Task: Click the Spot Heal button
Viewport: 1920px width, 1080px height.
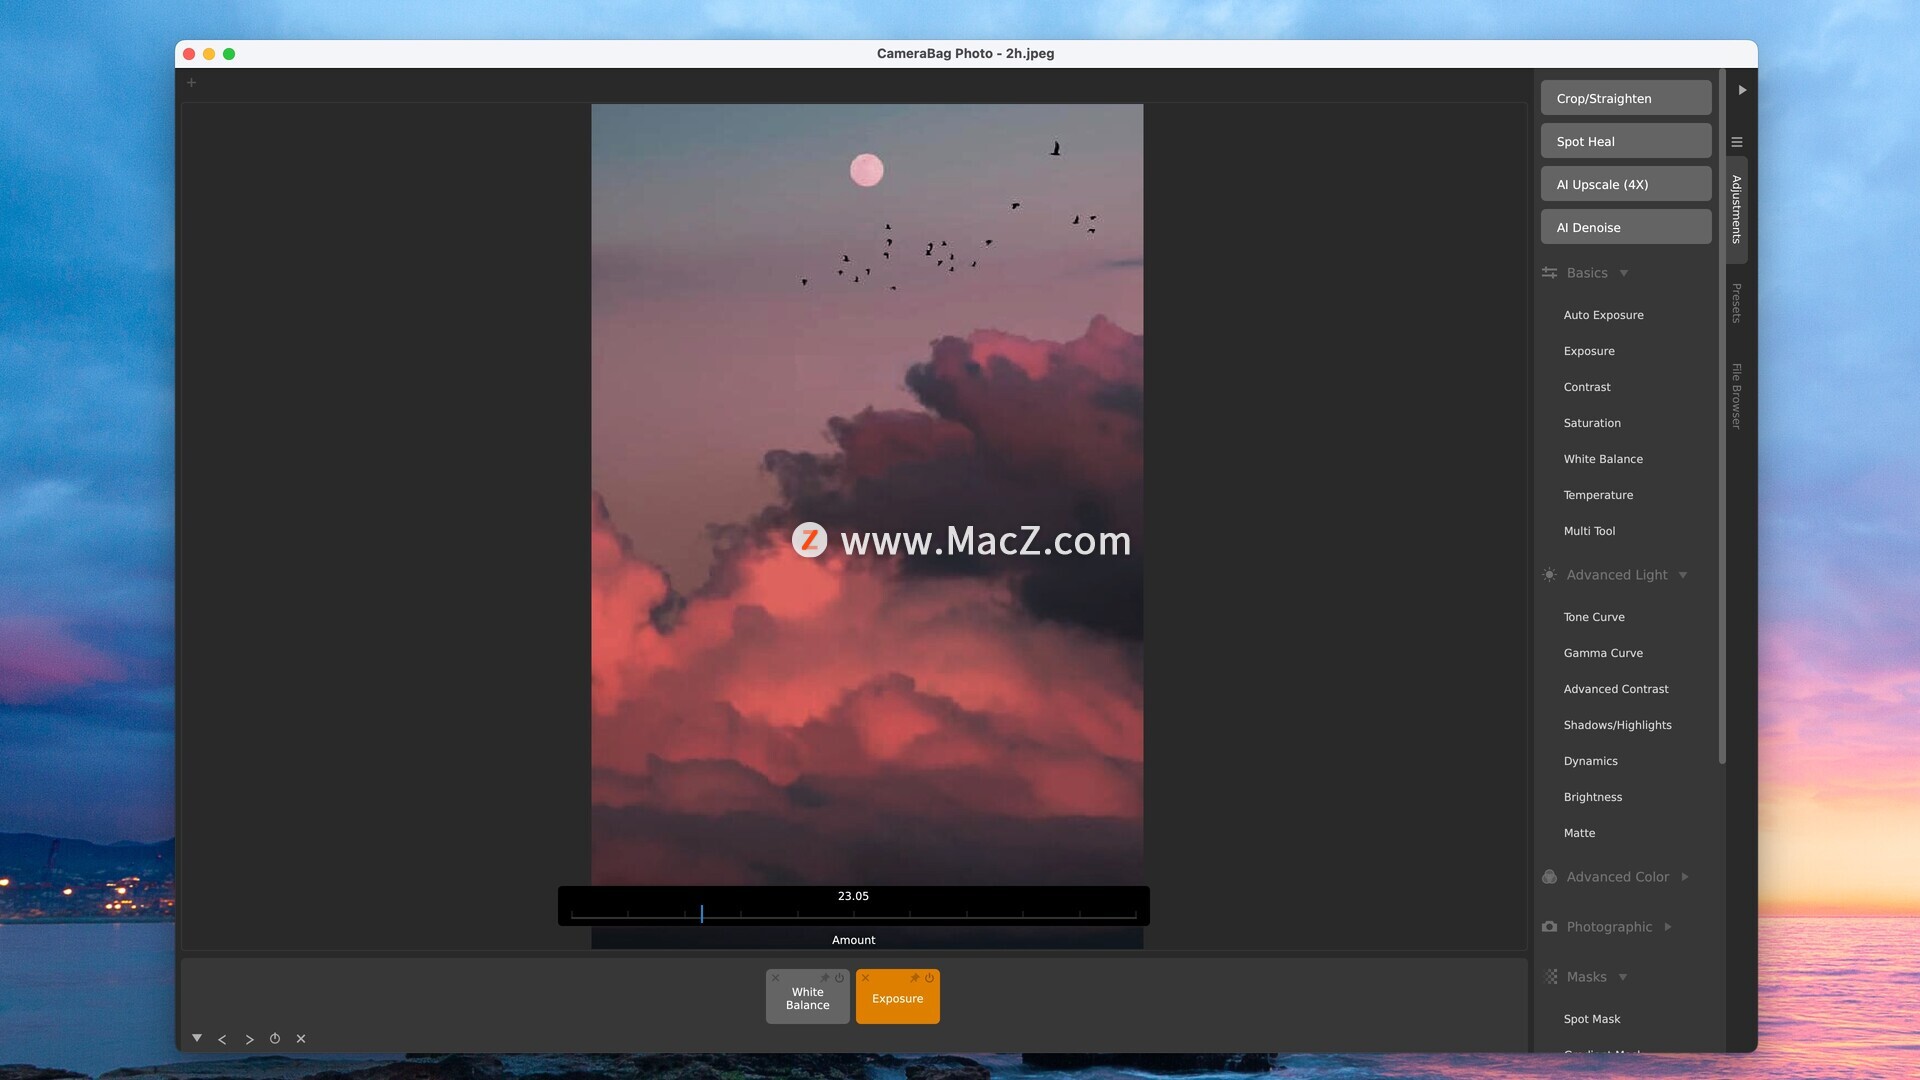Action: pos(1626,141)
